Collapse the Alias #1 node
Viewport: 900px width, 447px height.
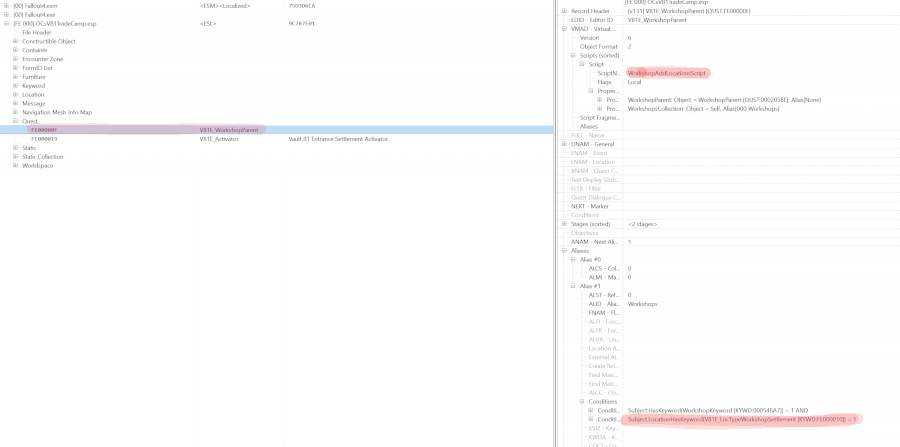point(573,286)
